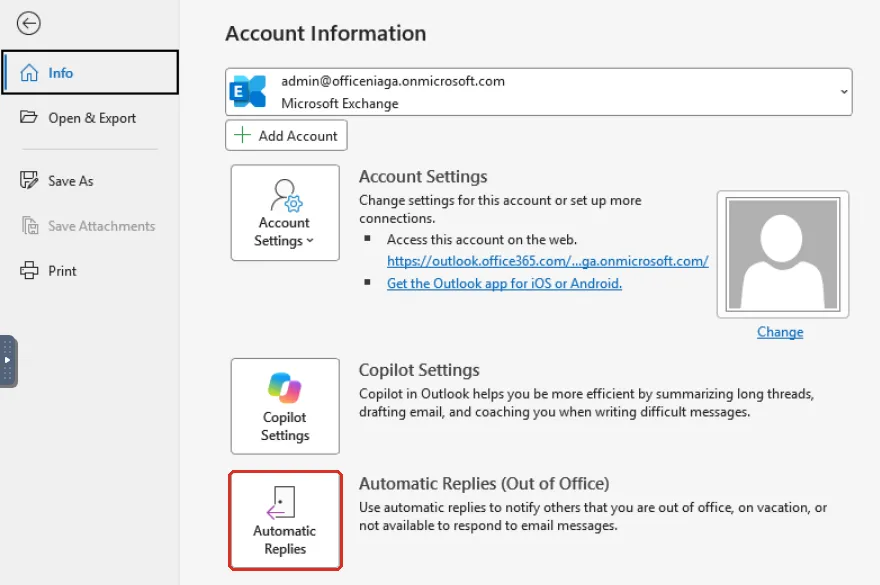Click the Add Account button
Viewport: 880px width, 585px height.
pyautogui.click(x=286, y=136)
